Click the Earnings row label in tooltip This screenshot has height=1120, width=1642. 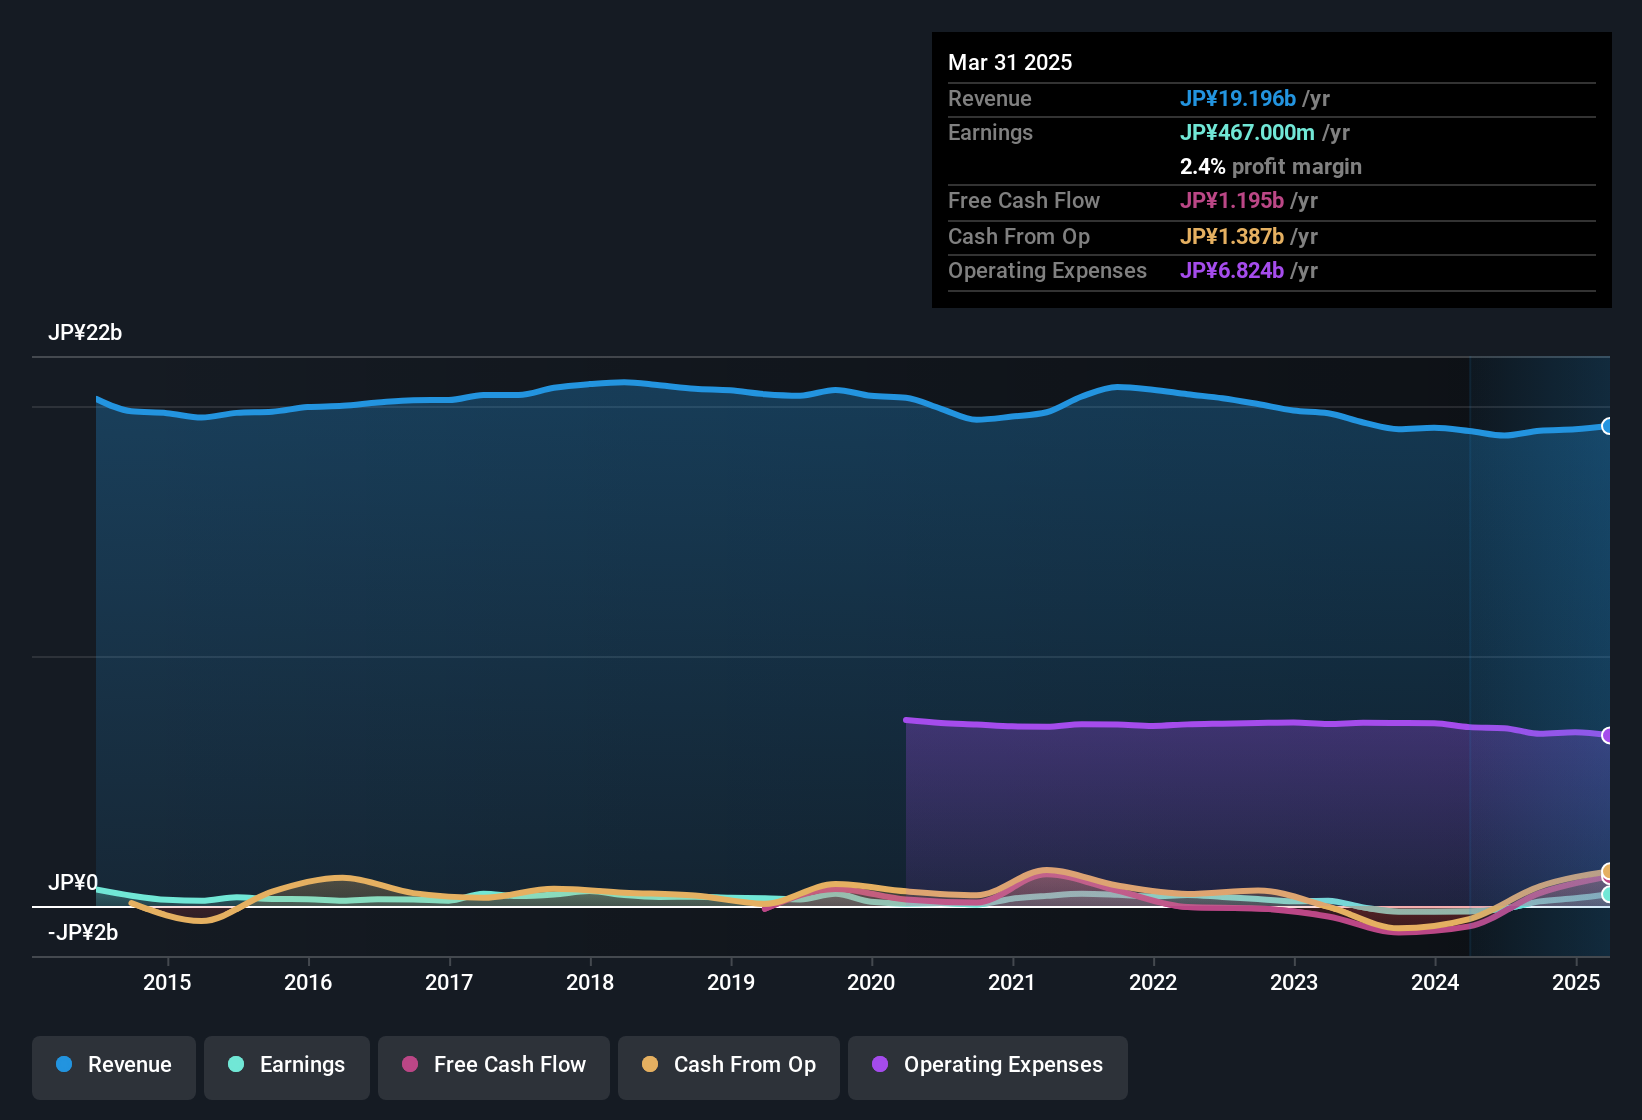click(990, 132)
